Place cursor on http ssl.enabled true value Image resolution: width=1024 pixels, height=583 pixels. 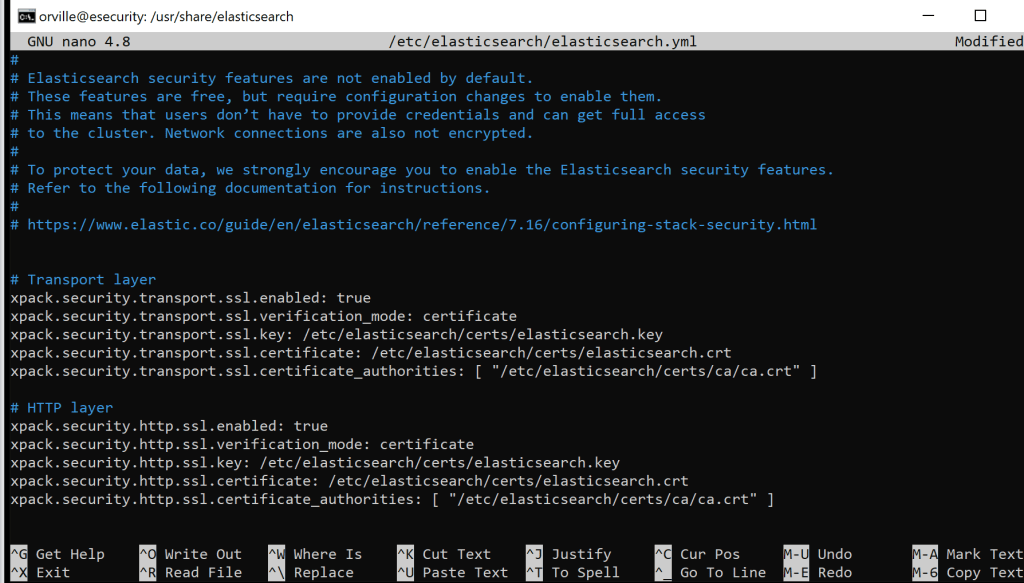coord(310,426)
